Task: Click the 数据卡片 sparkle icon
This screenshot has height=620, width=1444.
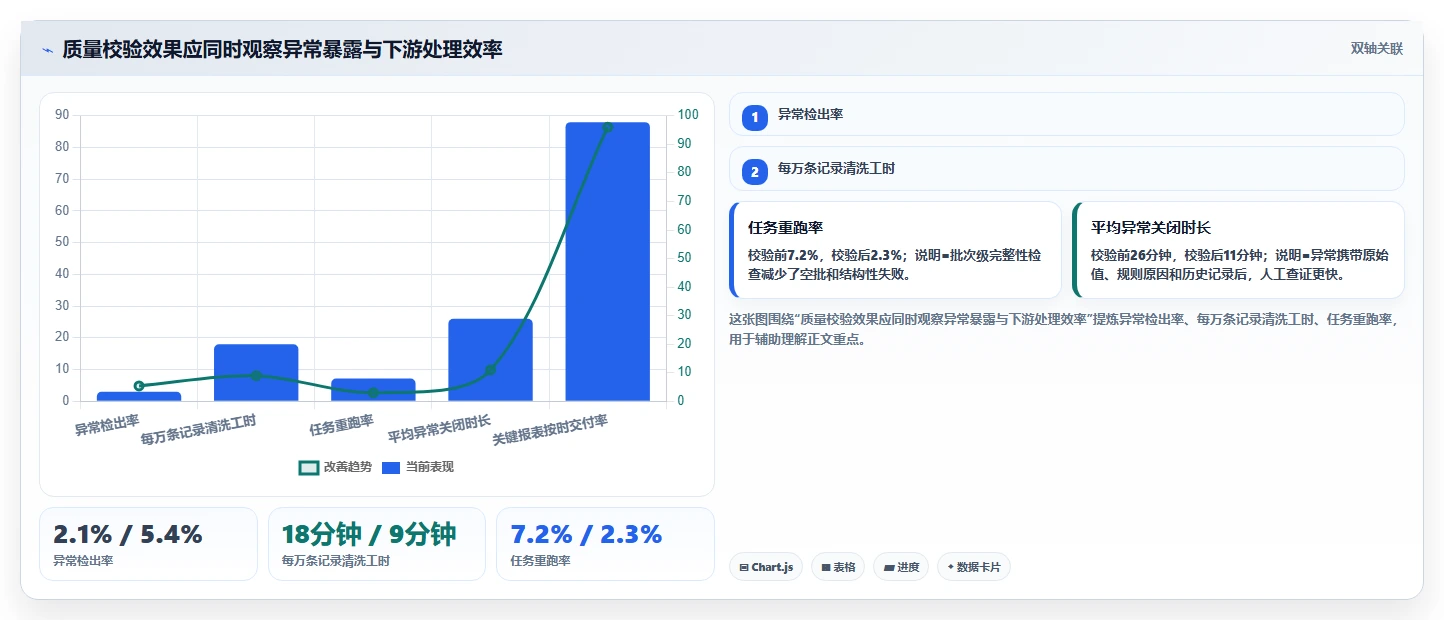Action: [951, 567]
